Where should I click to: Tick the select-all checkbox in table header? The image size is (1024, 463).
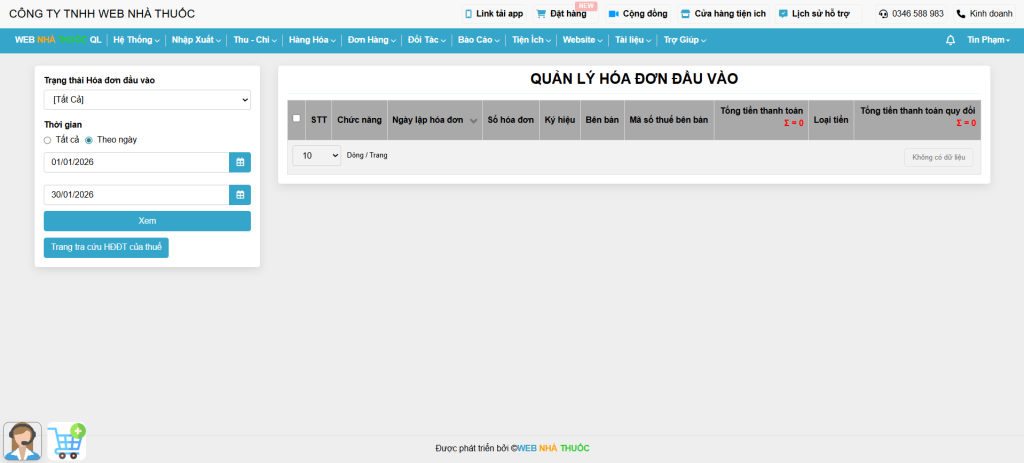click(x=296, y=118)
